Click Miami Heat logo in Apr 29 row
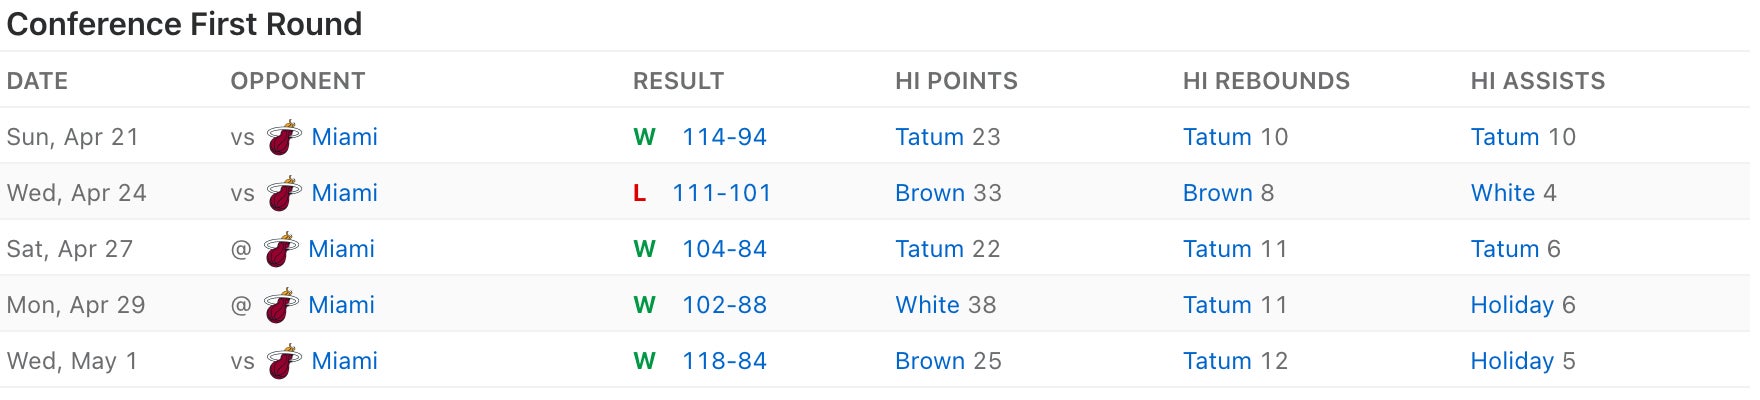The image size is (1760, 400). pos(282,306)
